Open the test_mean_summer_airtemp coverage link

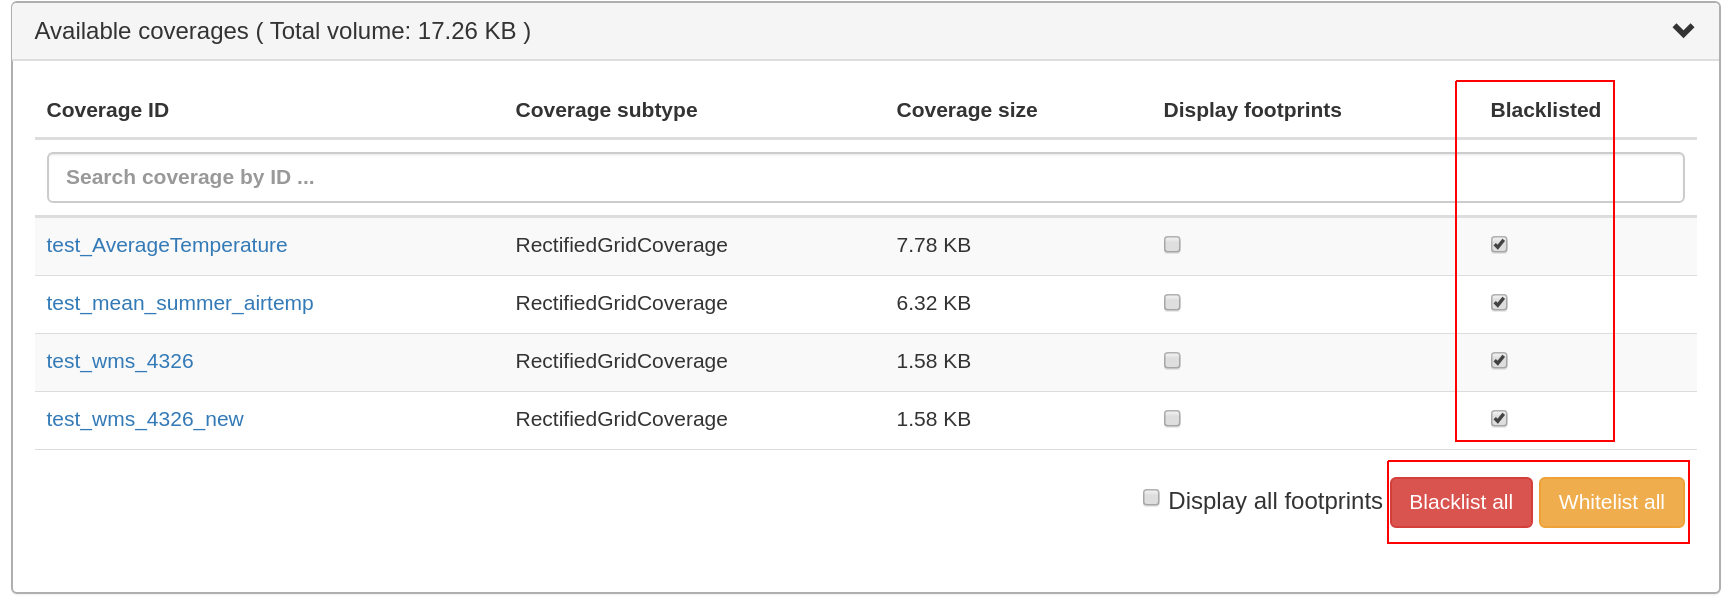(180, 303)
